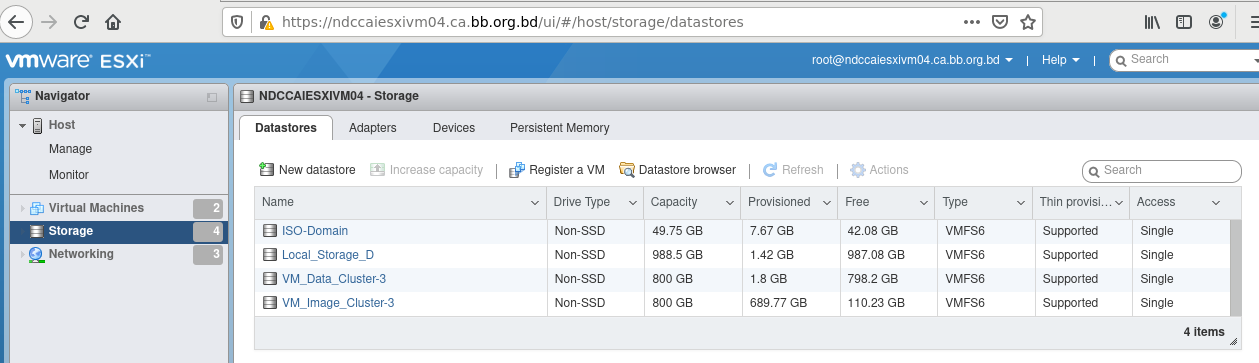Open Free column dropdown arrow
The height and width of the screenshot is (363, 1259).
tap(924, 203)
